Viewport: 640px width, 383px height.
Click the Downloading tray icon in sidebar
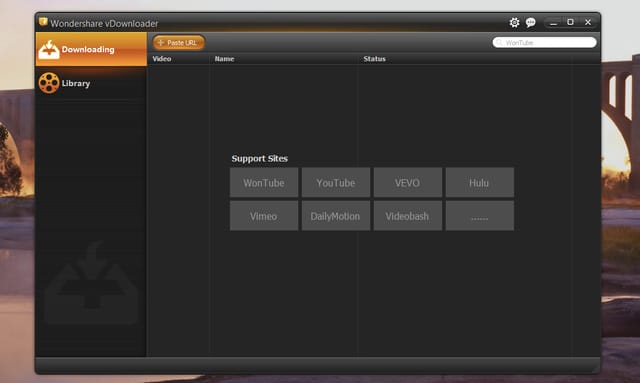pos(49,49)
